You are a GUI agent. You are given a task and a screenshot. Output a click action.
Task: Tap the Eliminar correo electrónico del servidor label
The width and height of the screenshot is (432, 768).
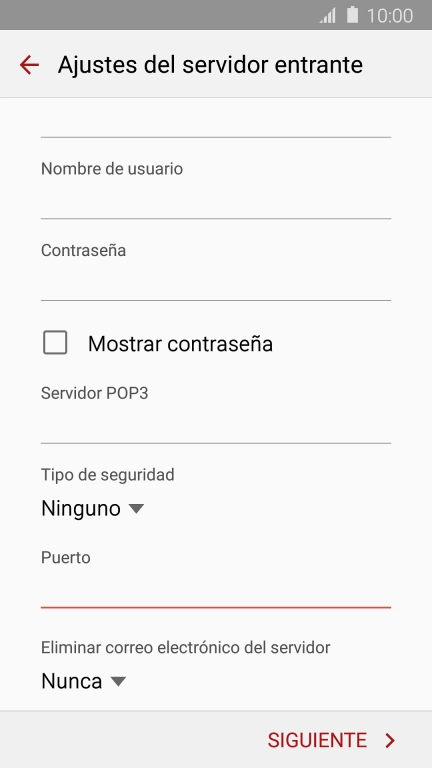[x=186, y=648]
